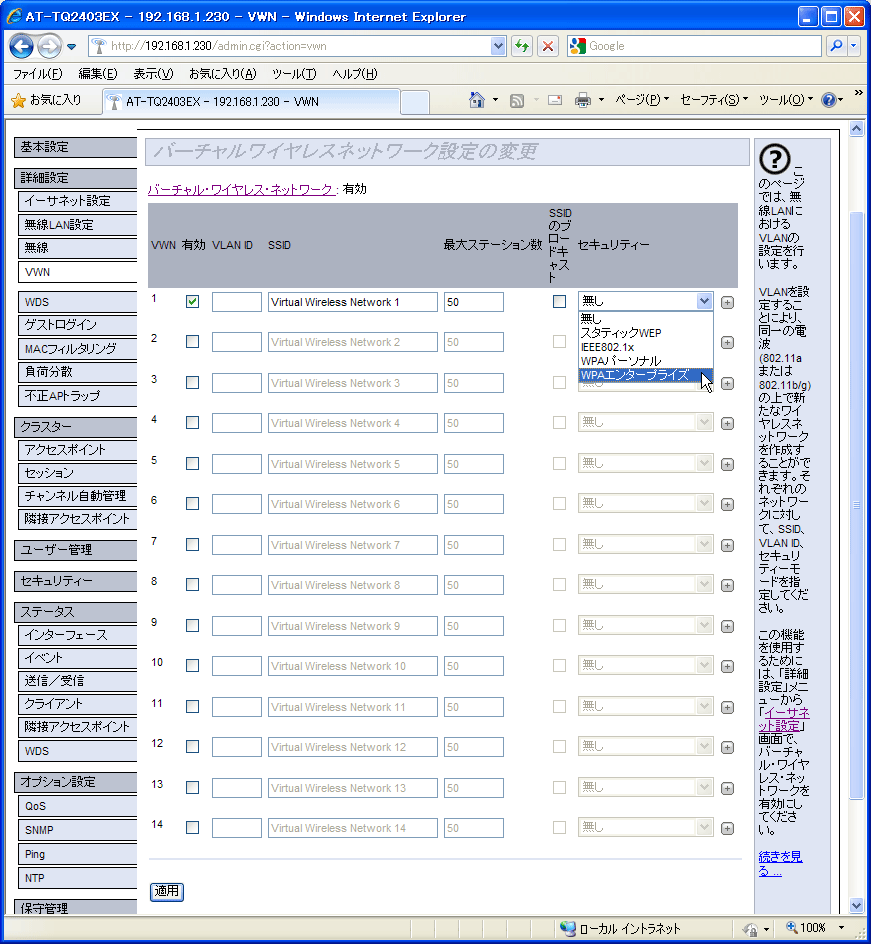Click the Home icon in command bar

(477, 100)
